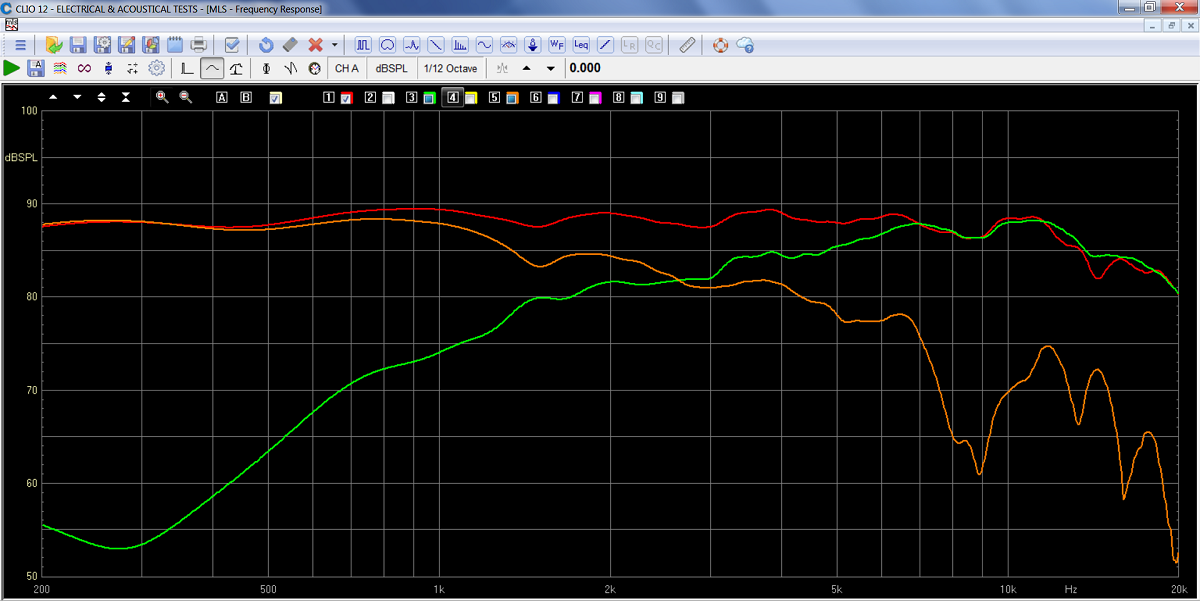Open the hamburger main menu icon
This screenshot has width=1200, height=601.
(x=20, y=45)
